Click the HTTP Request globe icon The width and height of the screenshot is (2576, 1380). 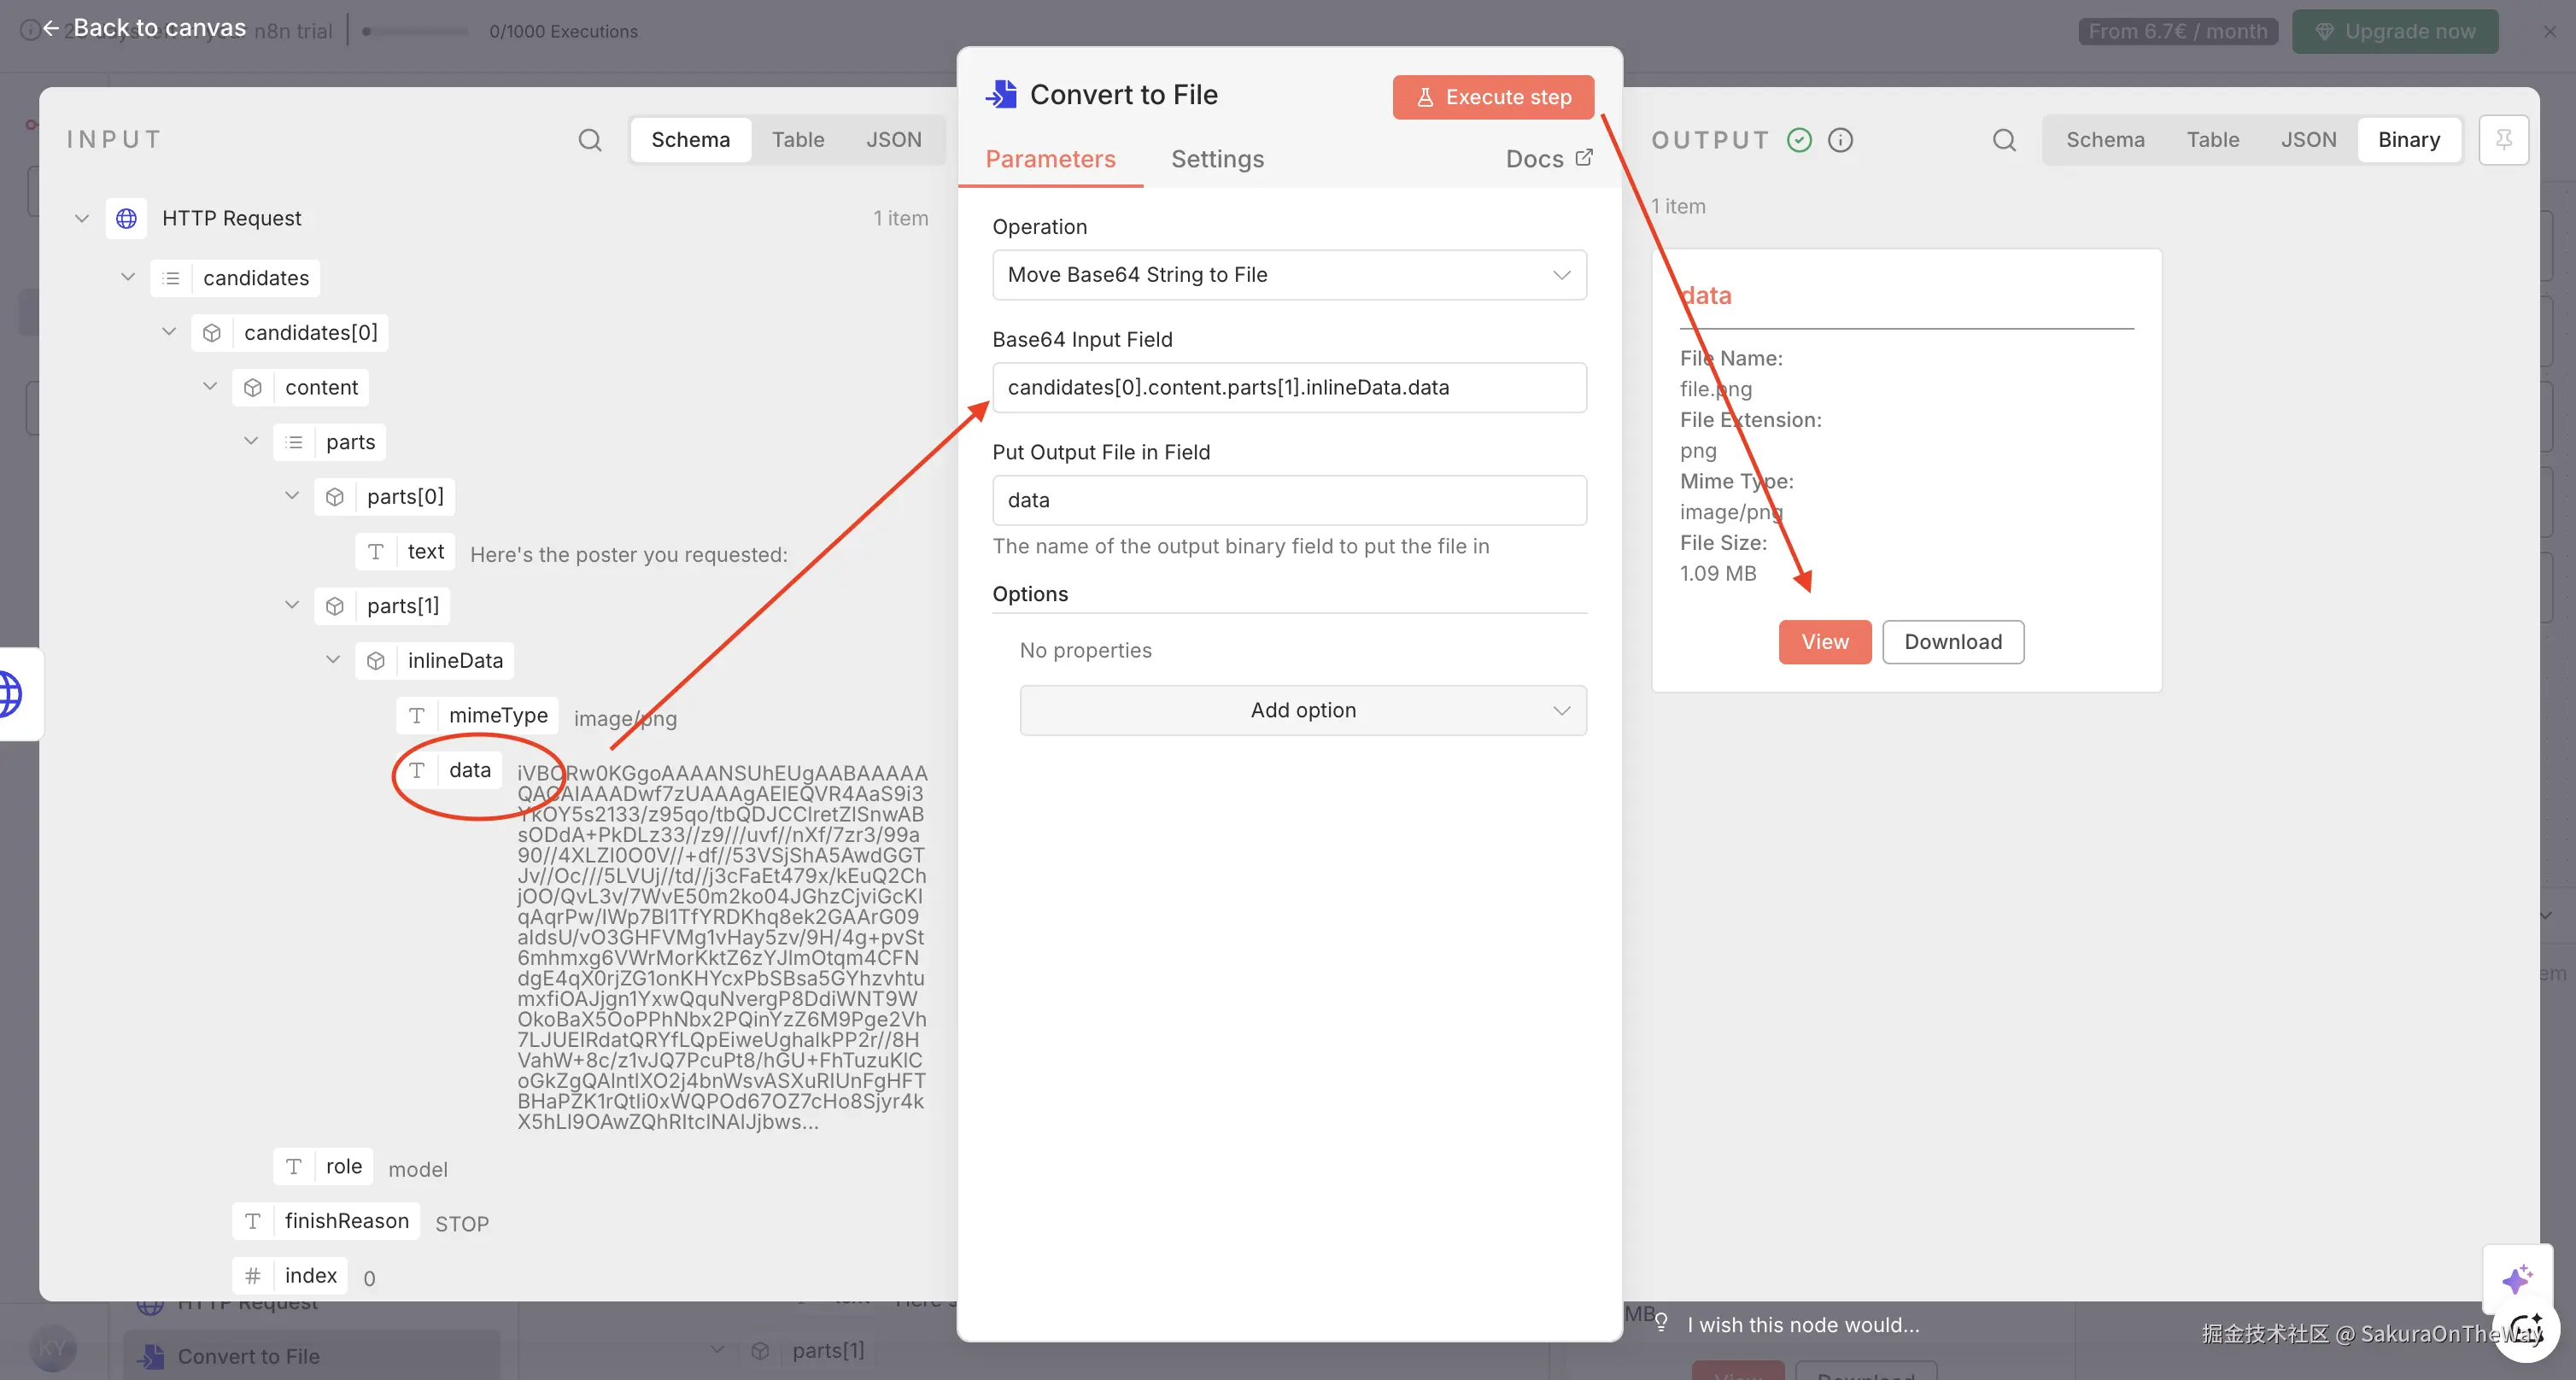(x=127, y=218)
